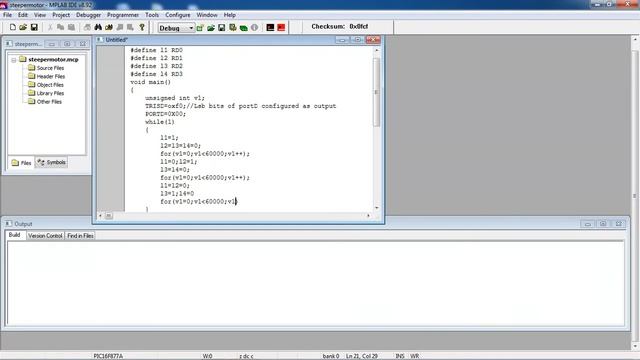Click the Checksum value in the toolbar
This screenshot has width=640, height=360.
pyautogui.click(x=358, y=27)
